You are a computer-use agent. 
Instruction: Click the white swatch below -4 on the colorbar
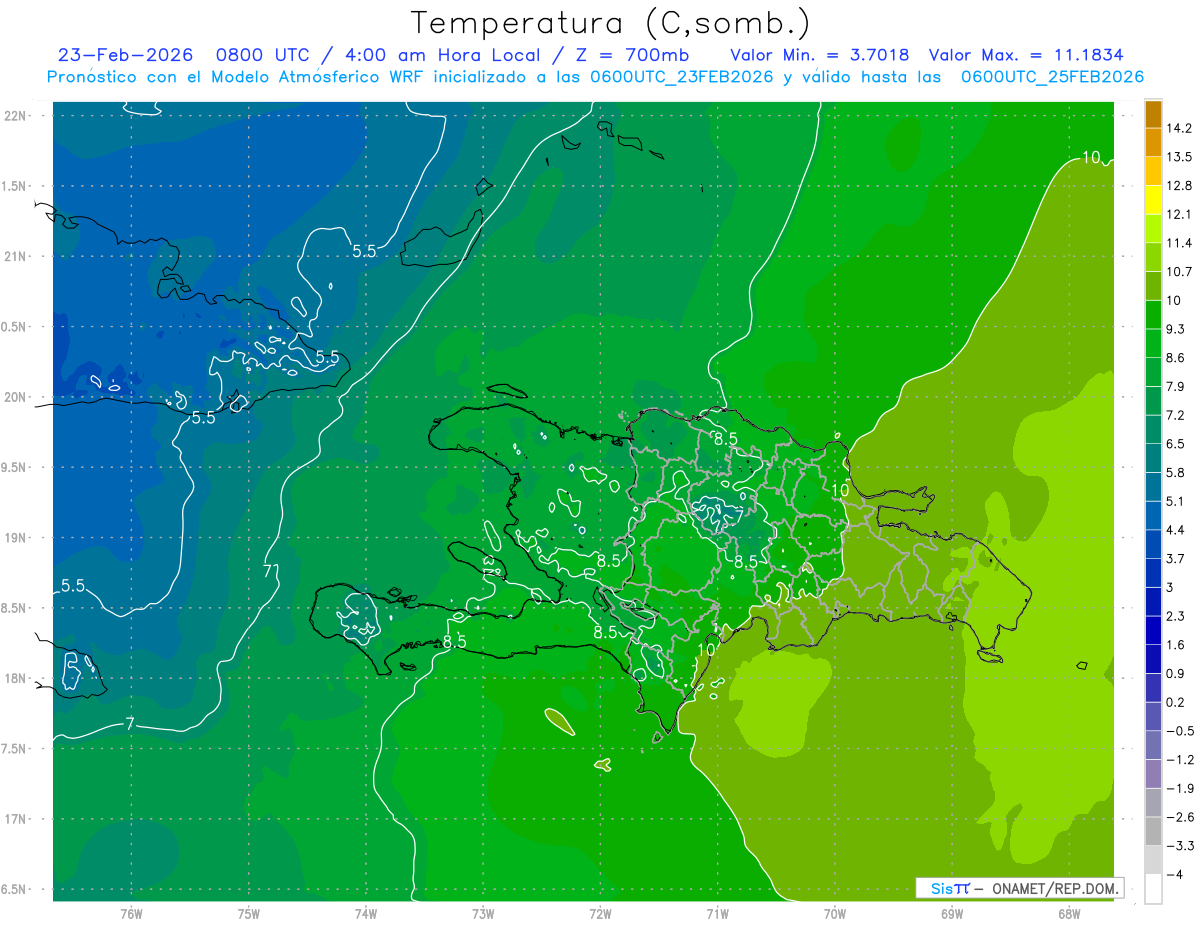[1153, 889]
